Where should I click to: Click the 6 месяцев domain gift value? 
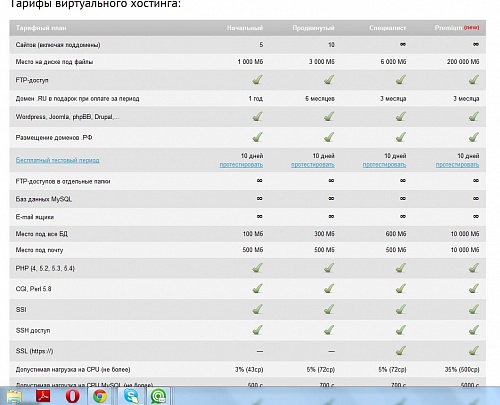pos(320,99)
